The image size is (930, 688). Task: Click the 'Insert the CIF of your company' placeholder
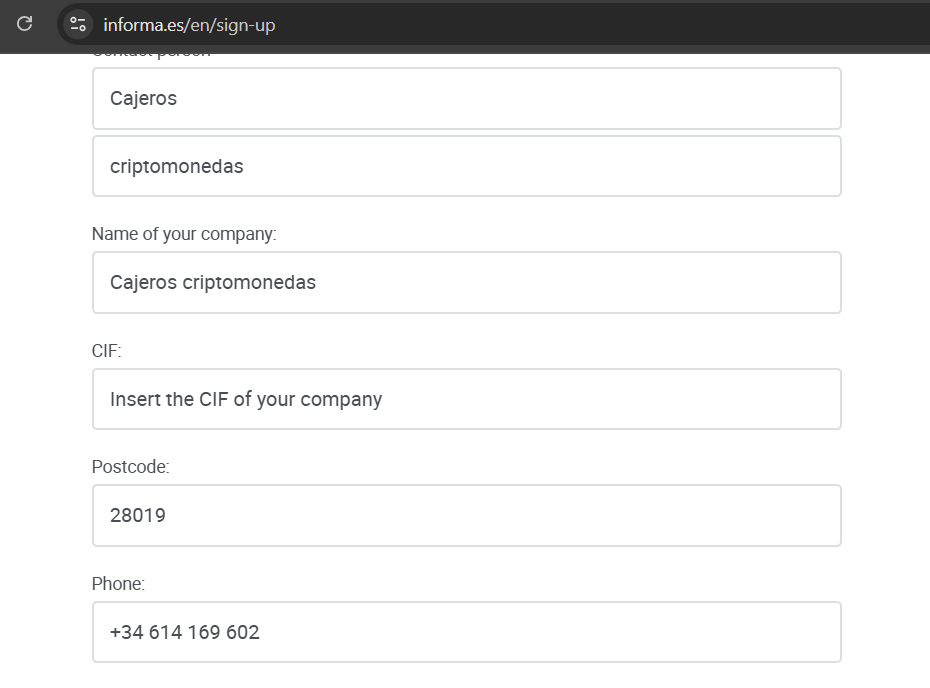[246, 400]
